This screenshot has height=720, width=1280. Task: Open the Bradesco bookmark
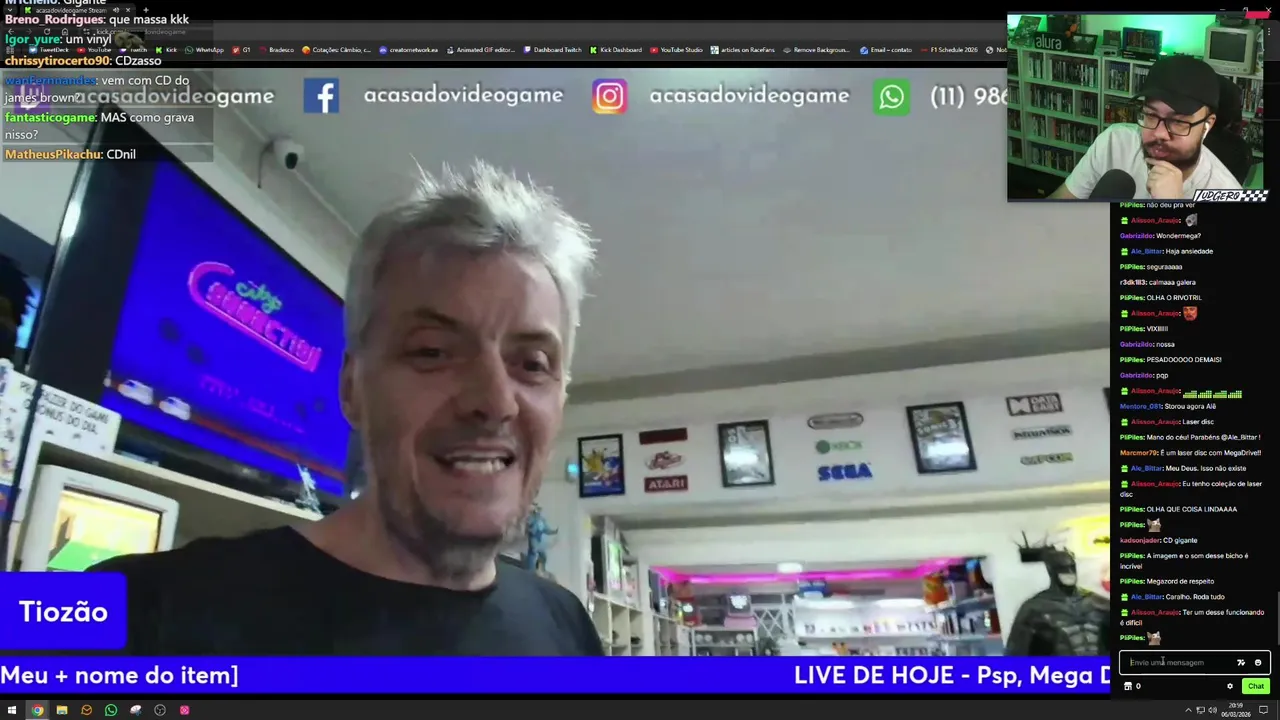(x=275, y=50)
